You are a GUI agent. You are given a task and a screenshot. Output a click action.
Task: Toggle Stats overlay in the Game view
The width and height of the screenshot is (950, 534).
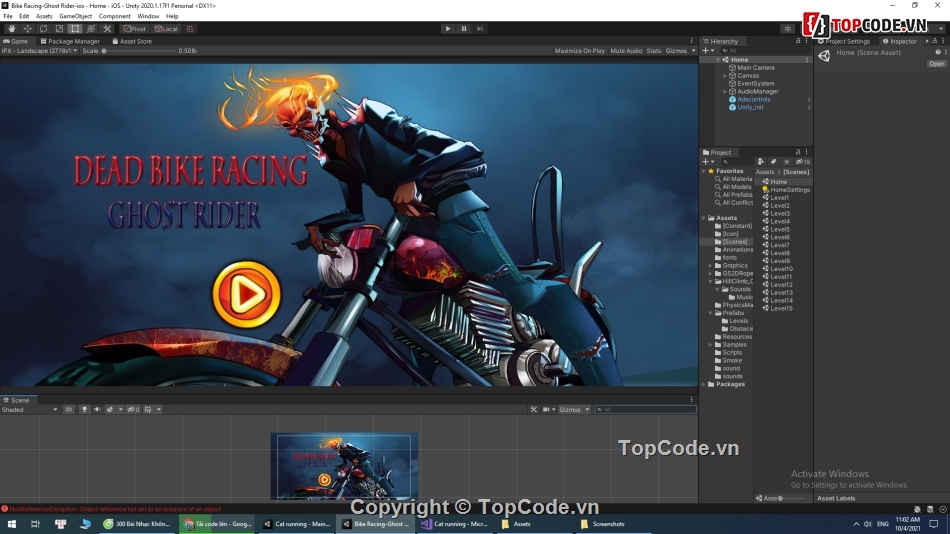[x=654, y=51]
